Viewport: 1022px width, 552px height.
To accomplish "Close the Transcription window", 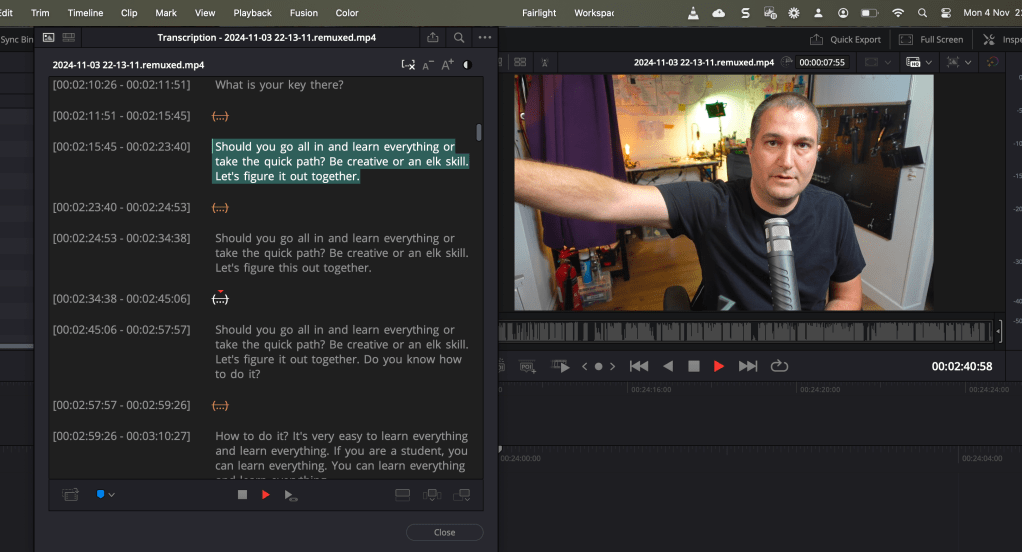I will tap(445, 532).
